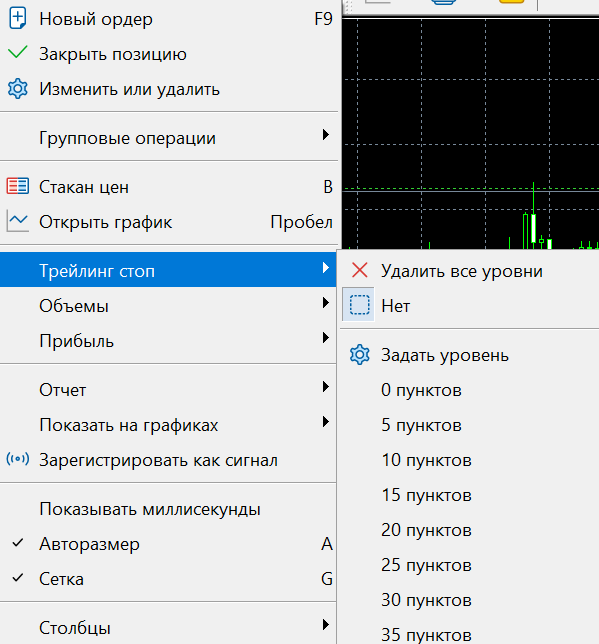Click the green Close Position checkmark icon
Screen dimensions: 599x644
coord(18,53)
